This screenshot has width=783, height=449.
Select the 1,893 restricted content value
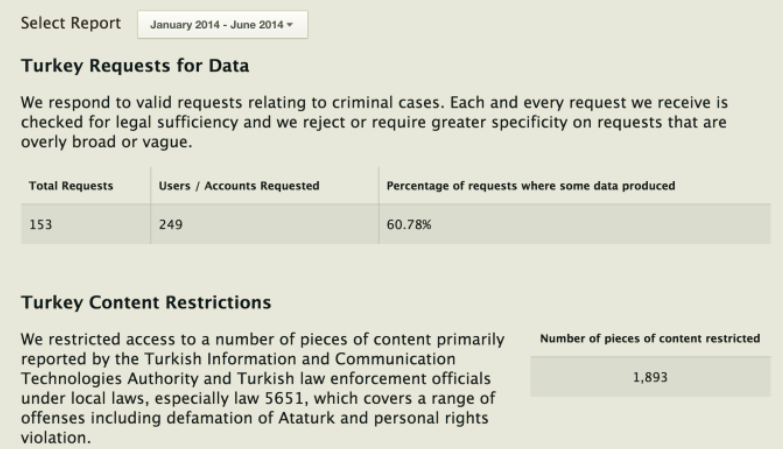coord(650,377)
